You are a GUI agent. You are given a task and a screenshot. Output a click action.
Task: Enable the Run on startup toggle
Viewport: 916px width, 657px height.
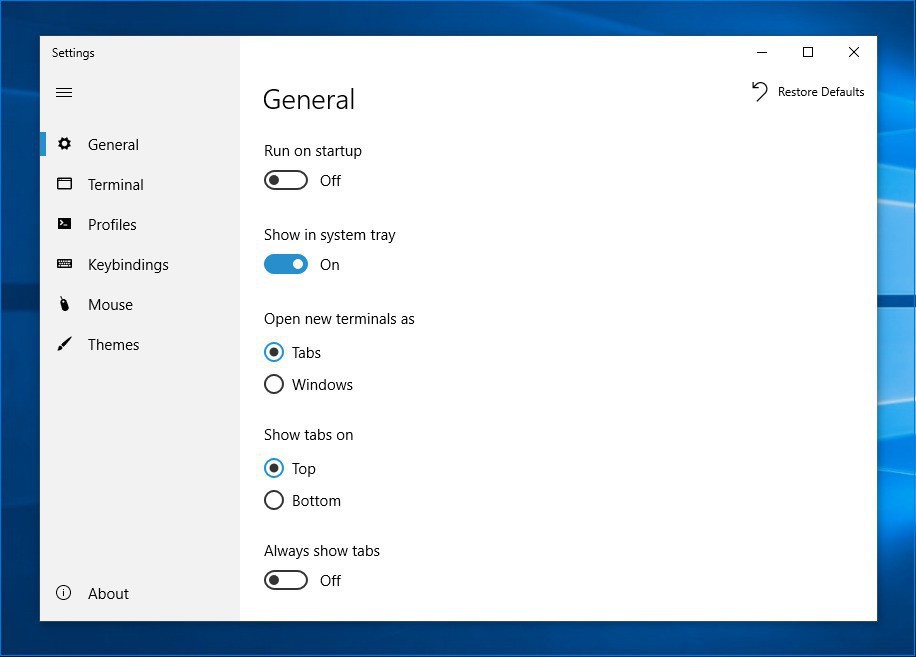point(286,180)
